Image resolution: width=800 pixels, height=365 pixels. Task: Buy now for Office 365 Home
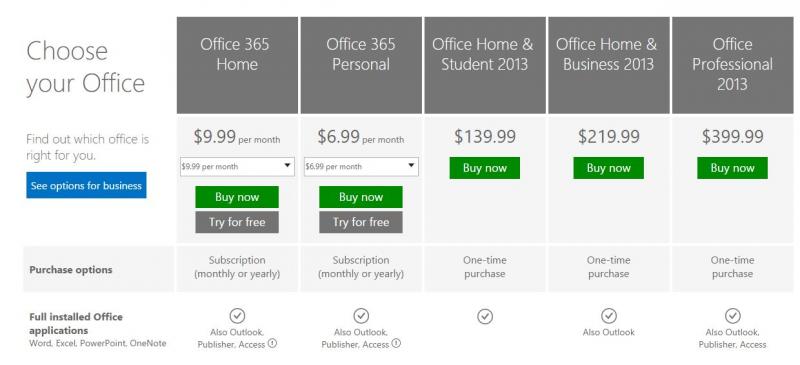tap(237, 197)
